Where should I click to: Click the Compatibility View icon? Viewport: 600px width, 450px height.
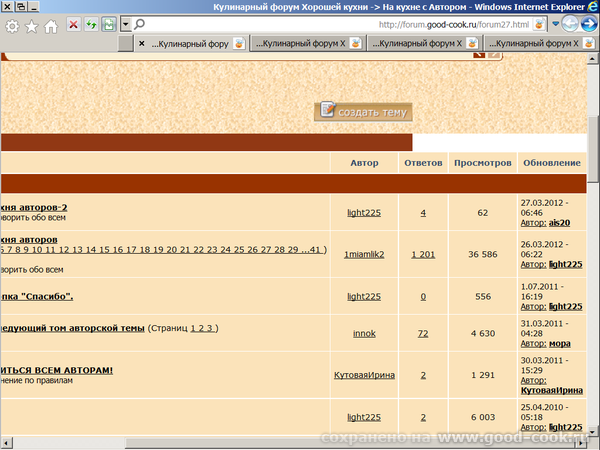click(x=108, y=23)
